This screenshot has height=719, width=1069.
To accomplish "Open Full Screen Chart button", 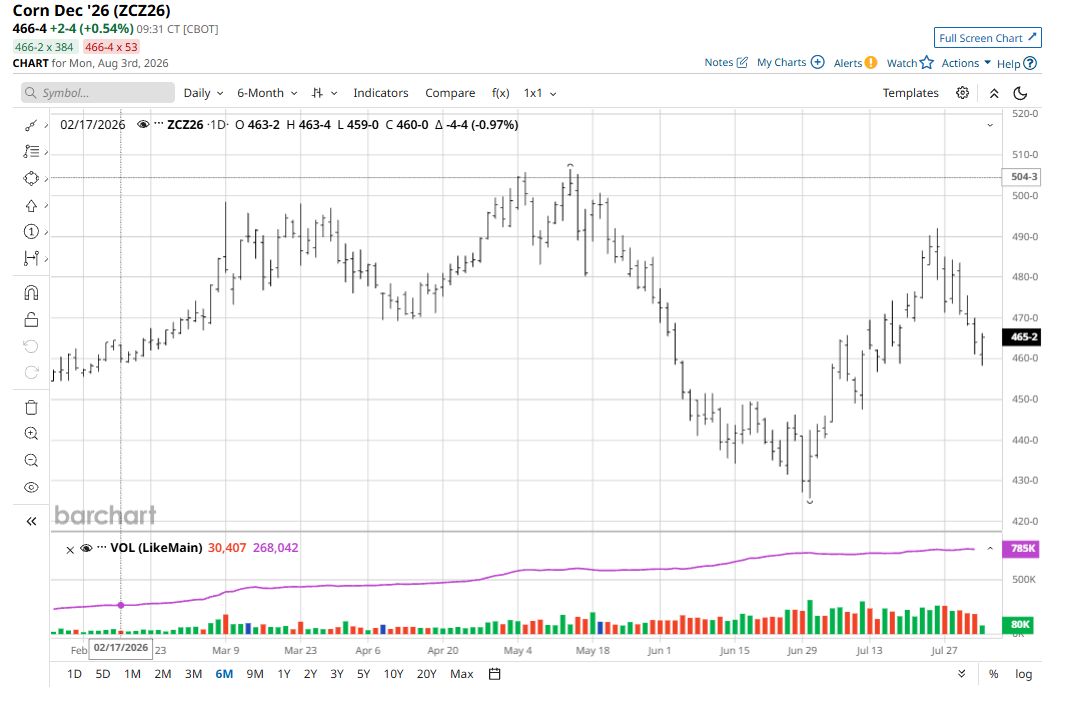I will tap(987, 37).
